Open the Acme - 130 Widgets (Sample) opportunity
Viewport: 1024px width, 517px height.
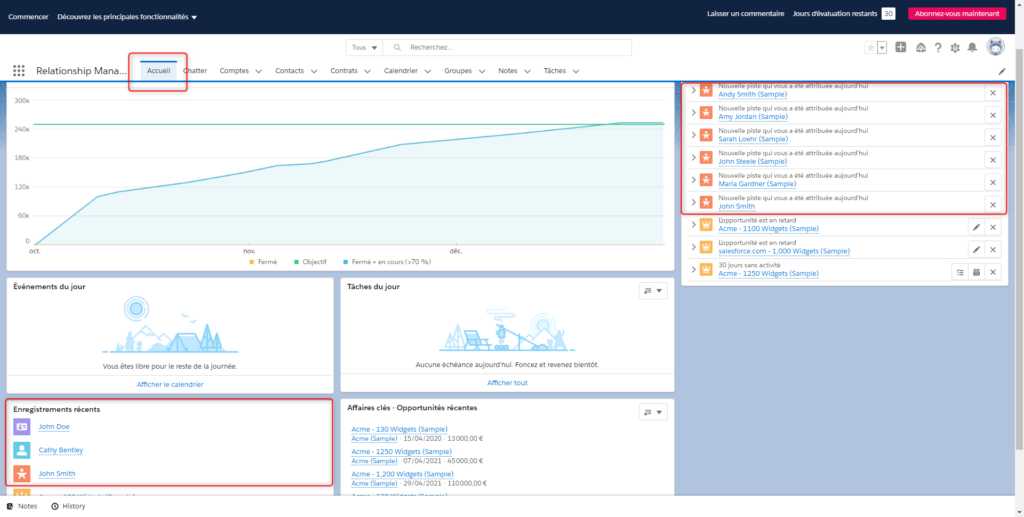399,429
